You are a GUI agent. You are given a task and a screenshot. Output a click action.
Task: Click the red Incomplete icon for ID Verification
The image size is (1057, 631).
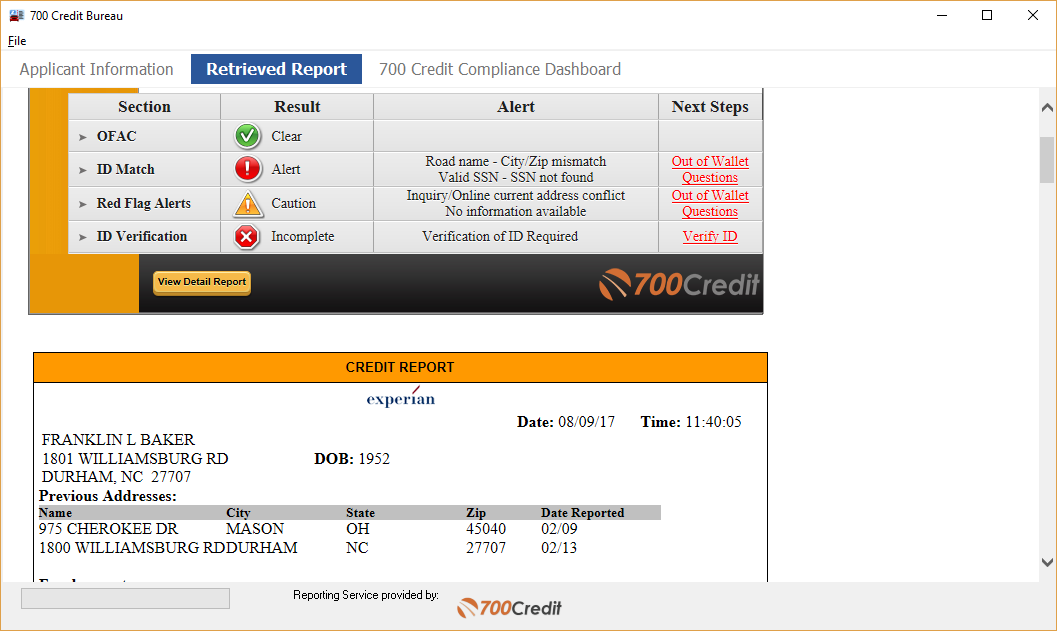(x=247, y=236)
